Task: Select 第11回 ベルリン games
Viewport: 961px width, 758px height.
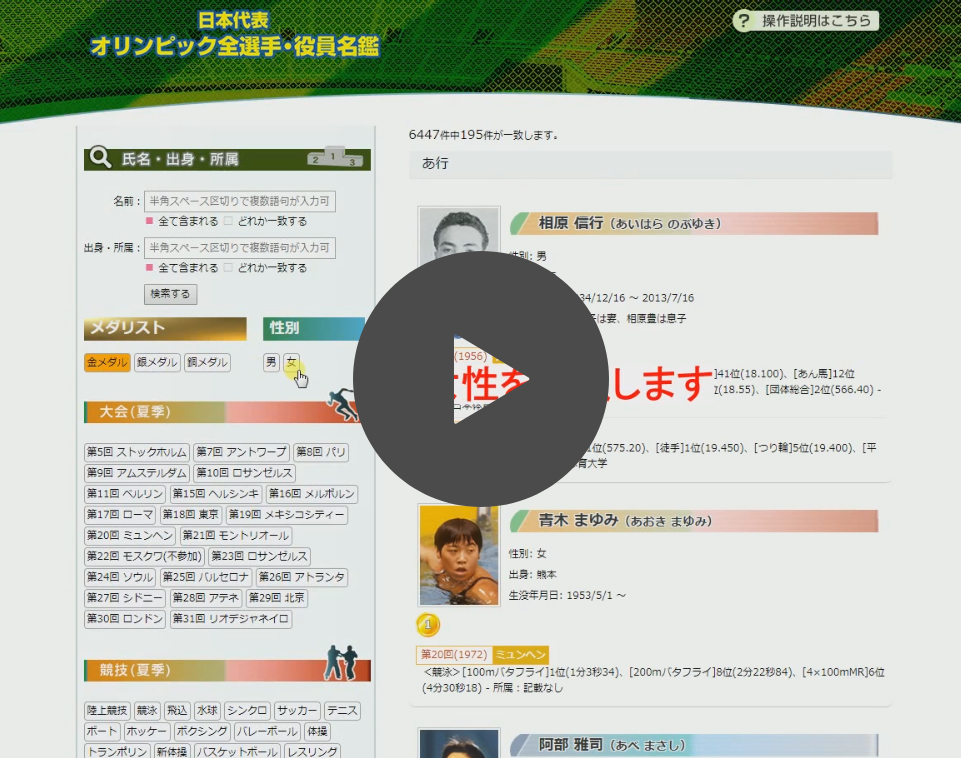Action: (125, 494)
